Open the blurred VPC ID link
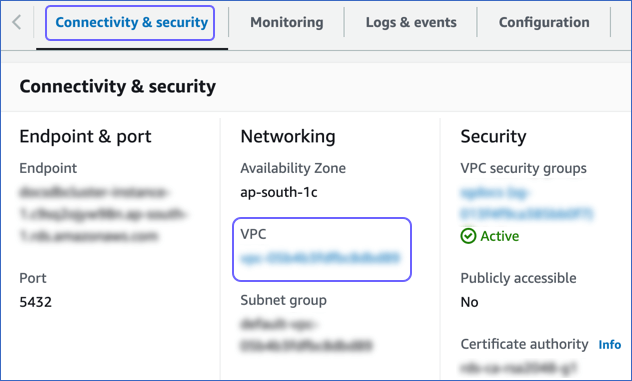 tap(320, 258)
